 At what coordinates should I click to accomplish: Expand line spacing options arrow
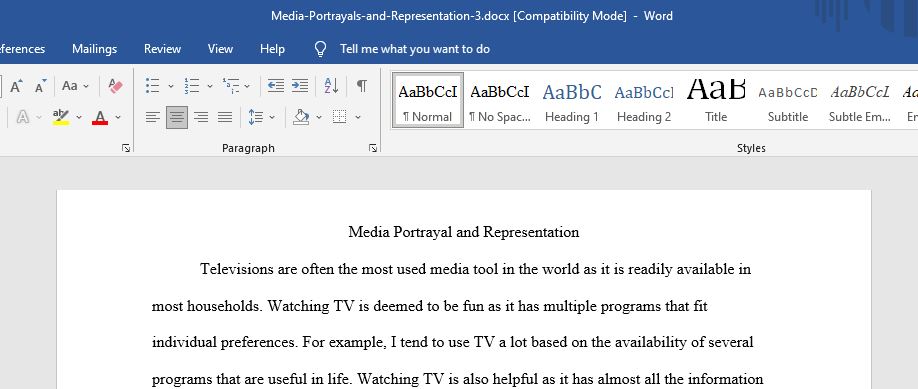pos(272,118)
